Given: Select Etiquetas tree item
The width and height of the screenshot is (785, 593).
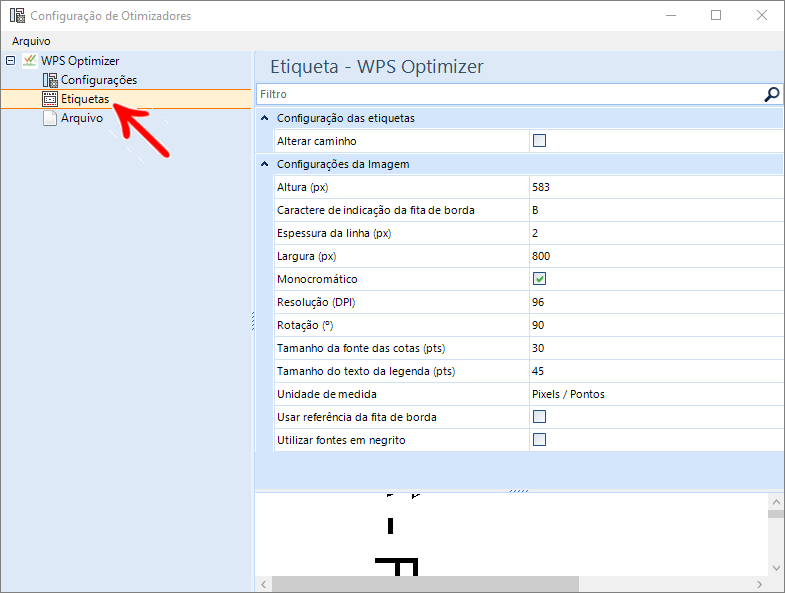Looking at the screenshot, I should (85, 99).
